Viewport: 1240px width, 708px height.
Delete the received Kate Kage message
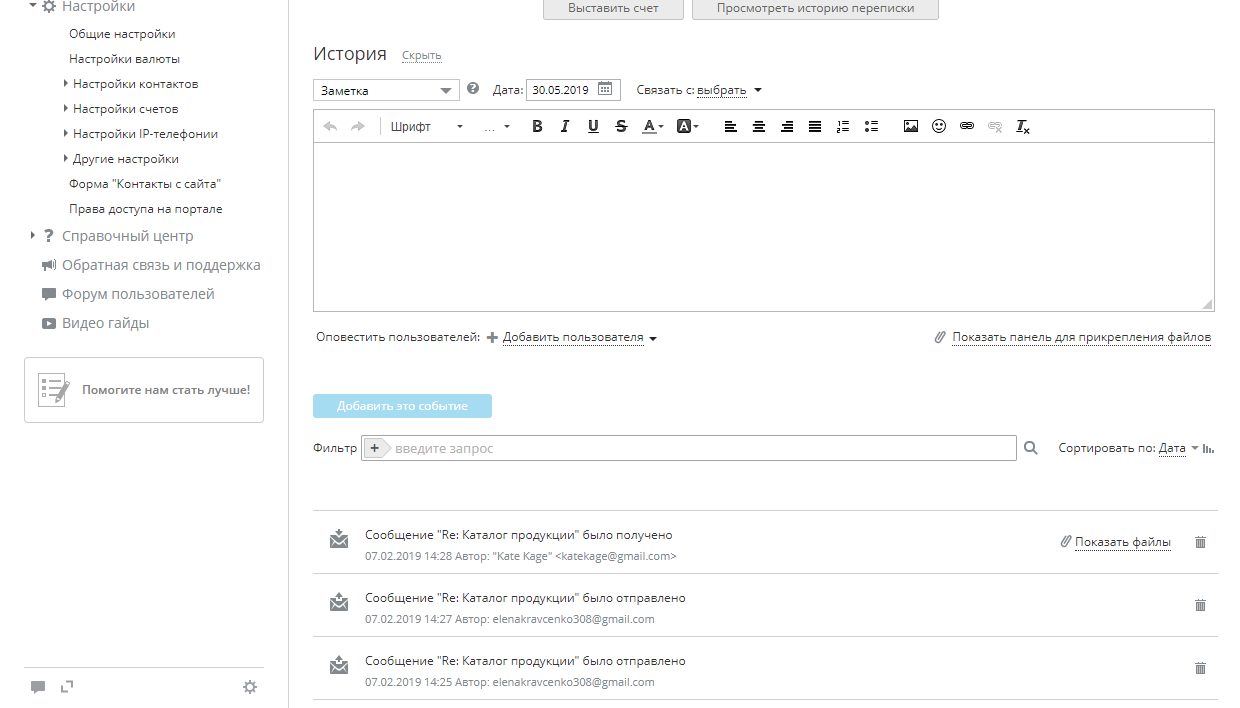(1200, 542)
